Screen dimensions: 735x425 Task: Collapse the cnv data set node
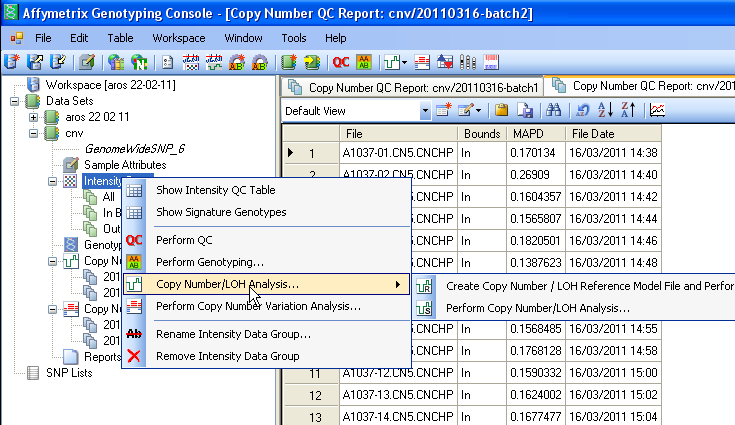click(x=33, y=134)
